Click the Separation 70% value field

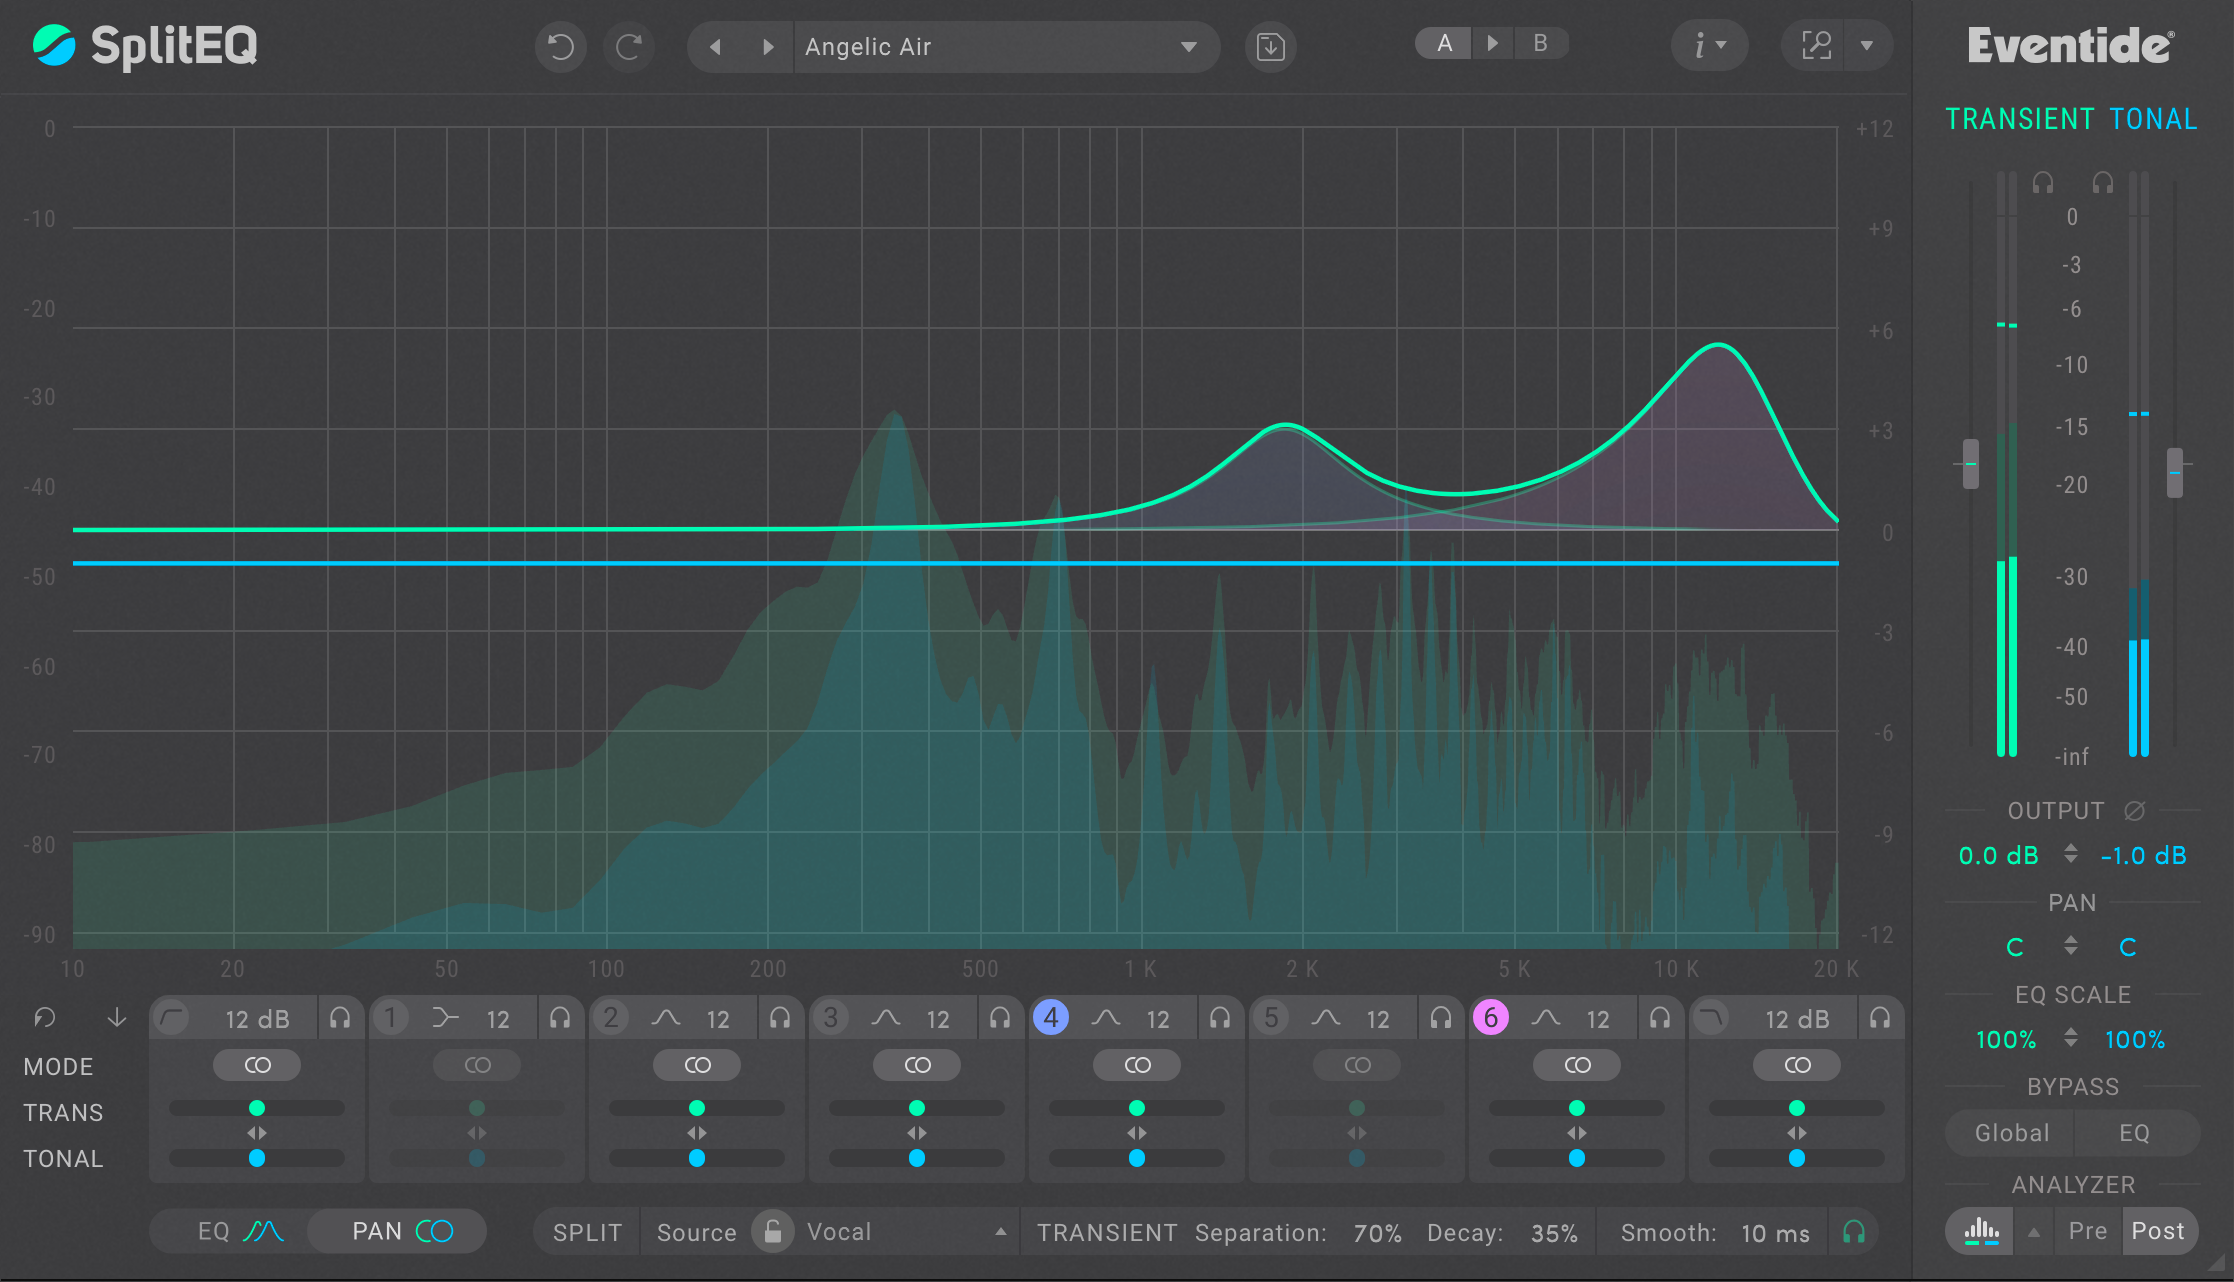coord(1377,1232)
